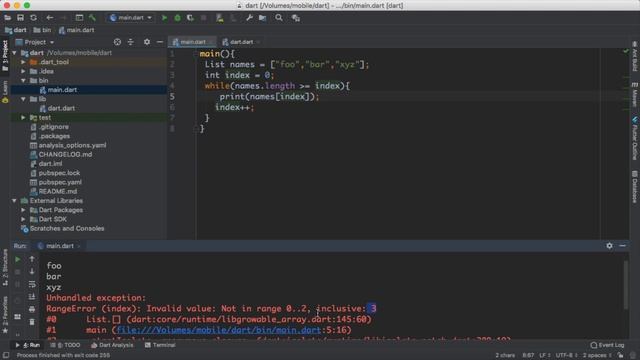
Task: Click bin breadcrumb in navigation bar
Action: coord(42,30)
